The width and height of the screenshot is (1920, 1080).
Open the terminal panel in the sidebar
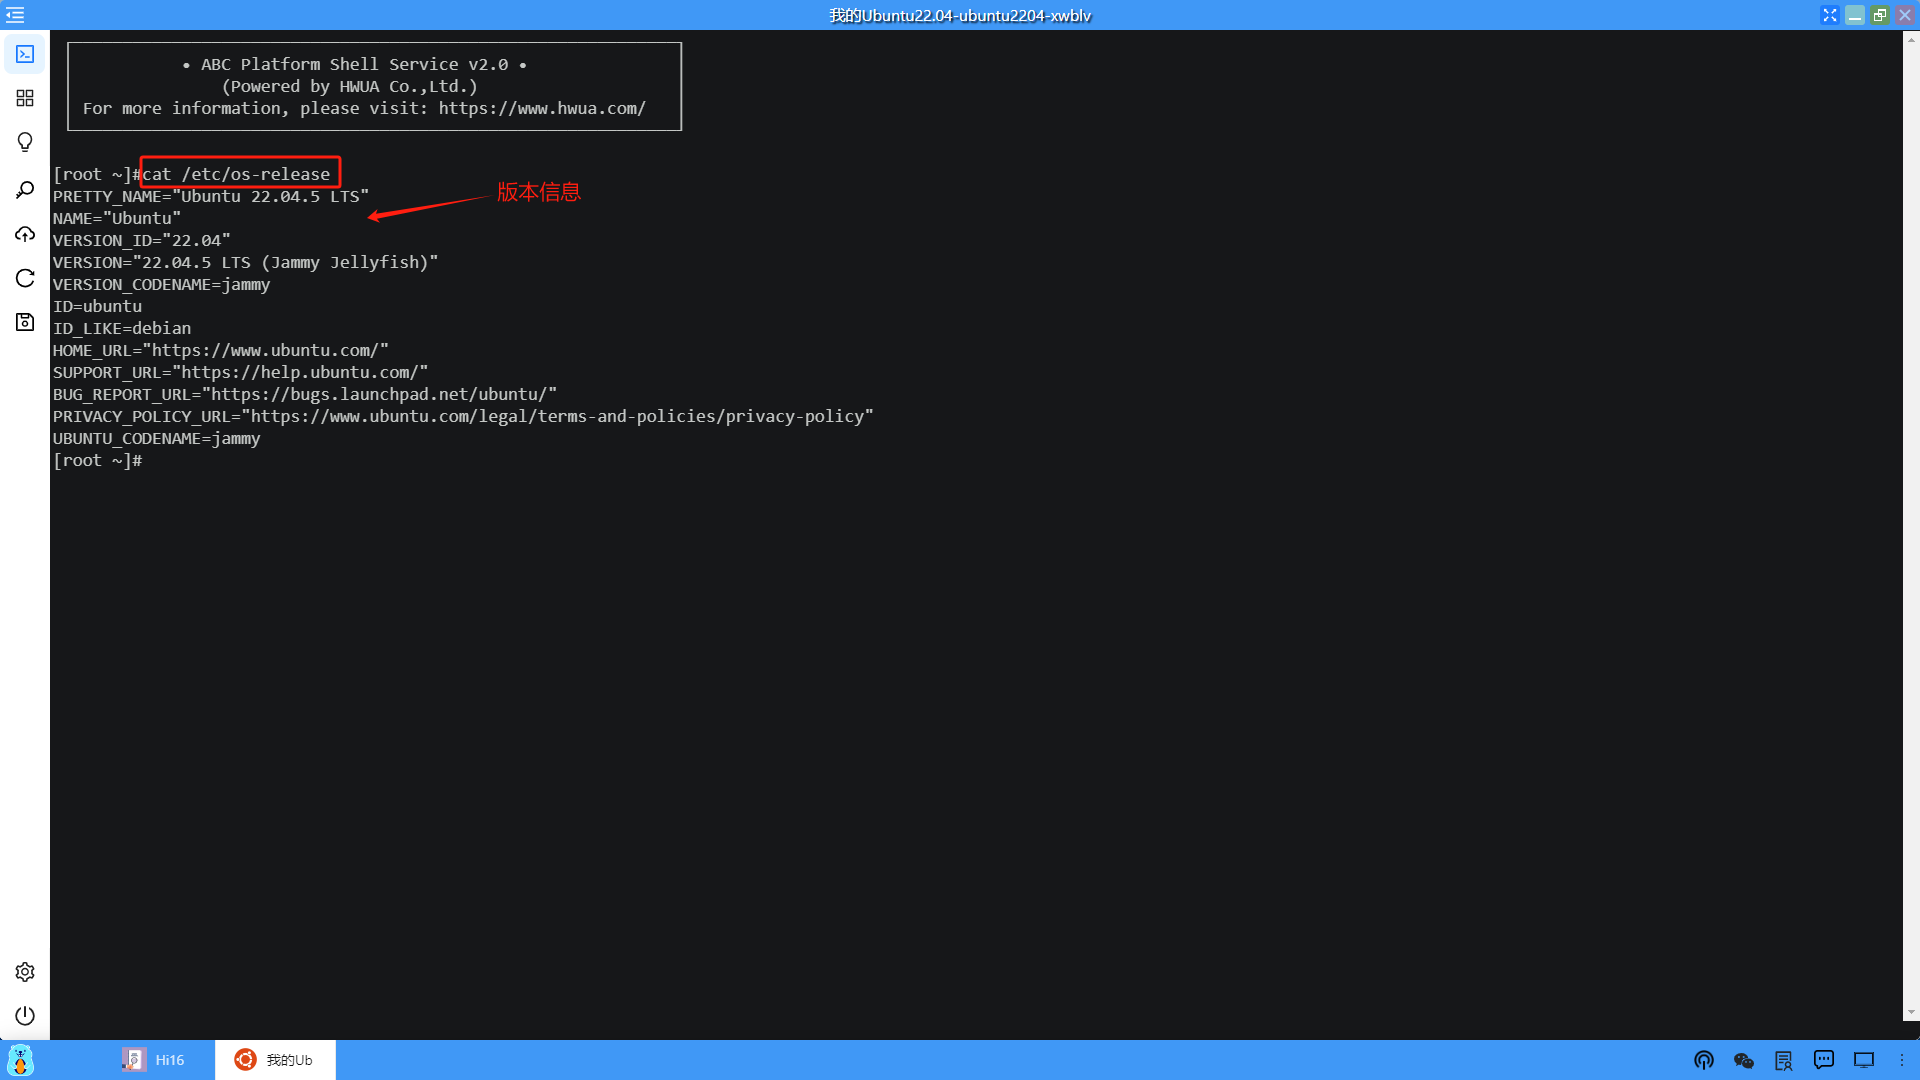(x=25, y=54)
